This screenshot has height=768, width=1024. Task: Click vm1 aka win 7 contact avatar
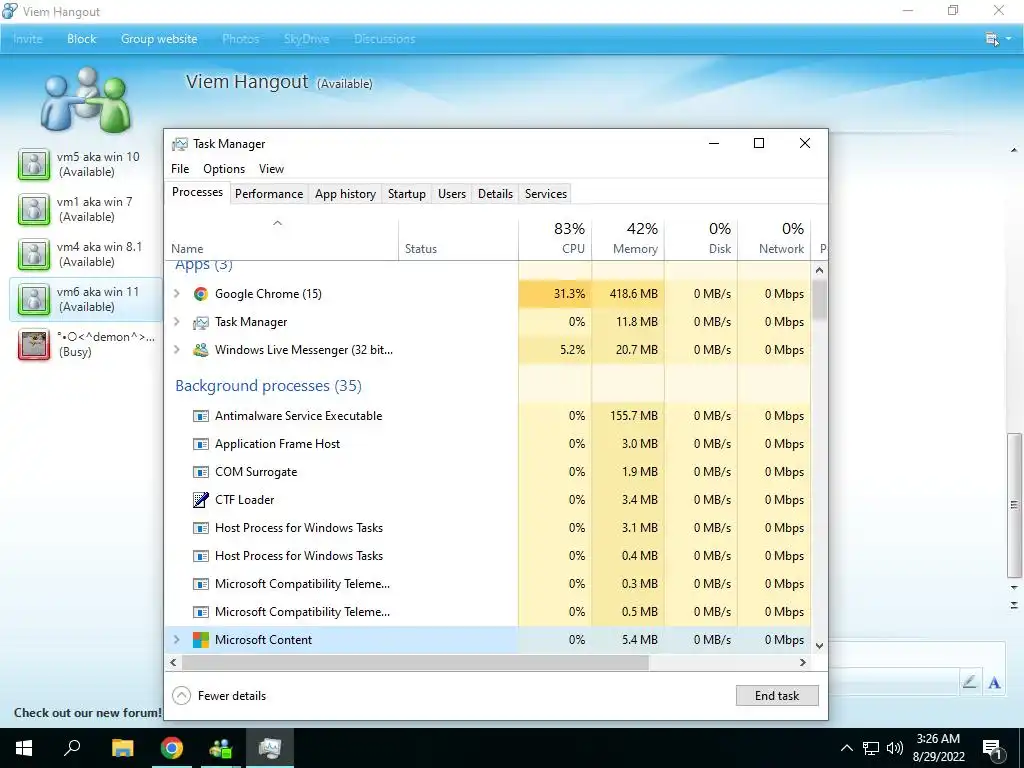point(34,209)
